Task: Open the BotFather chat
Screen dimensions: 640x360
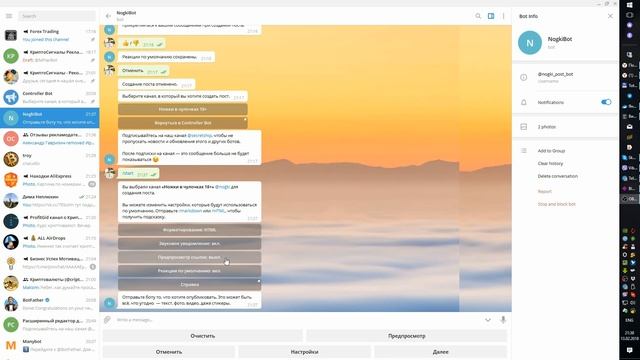Action: (x=49, y=304)
